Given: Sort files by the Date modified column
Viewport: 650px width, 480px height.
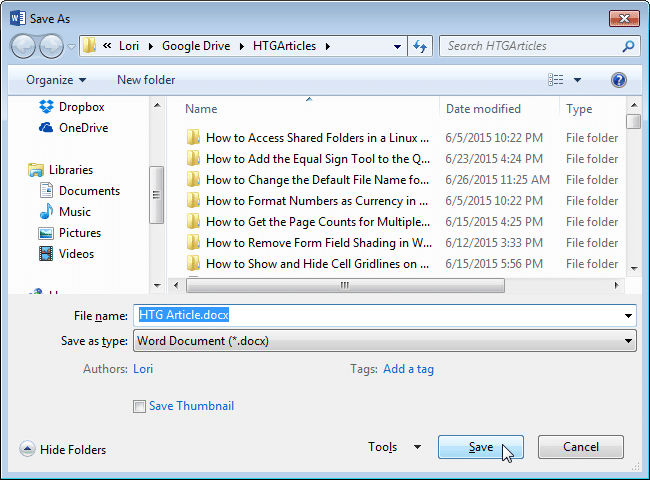Looking at the screenshot, I should (483, 109).
